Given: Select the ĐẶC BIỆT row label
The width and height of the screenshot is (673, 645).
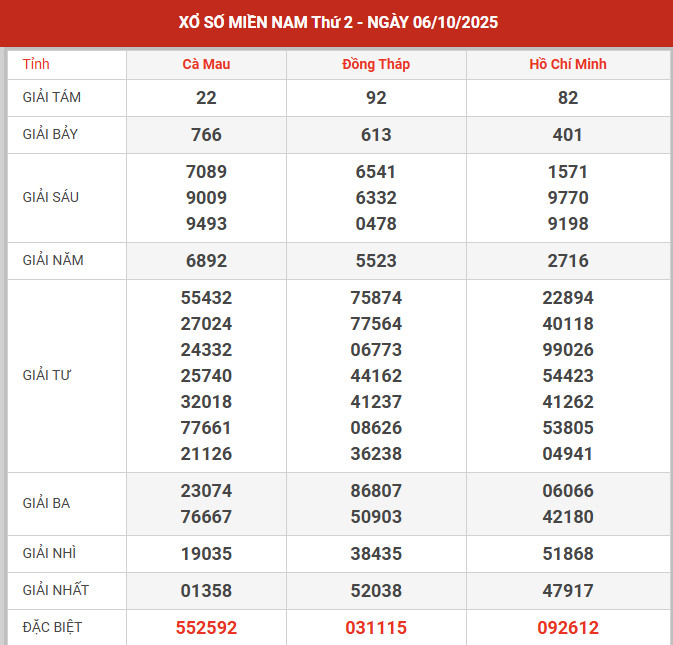Looking at the screenshot, I should pyautogui.click(x=52, y=627).
